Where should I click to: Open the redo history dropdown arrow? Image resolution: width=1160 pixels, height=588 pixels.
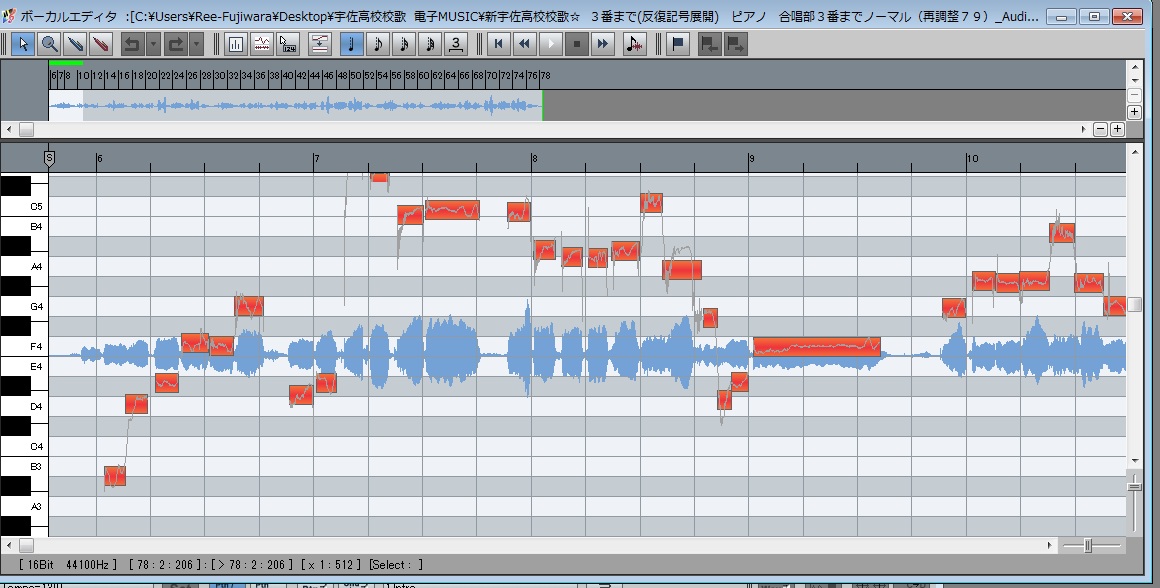click(197, 44)
